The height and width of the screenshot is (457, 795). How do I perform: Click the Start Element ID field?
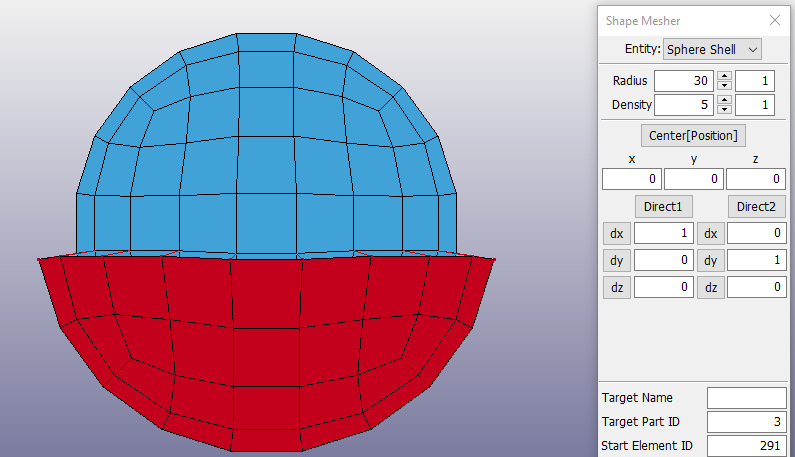747,445
